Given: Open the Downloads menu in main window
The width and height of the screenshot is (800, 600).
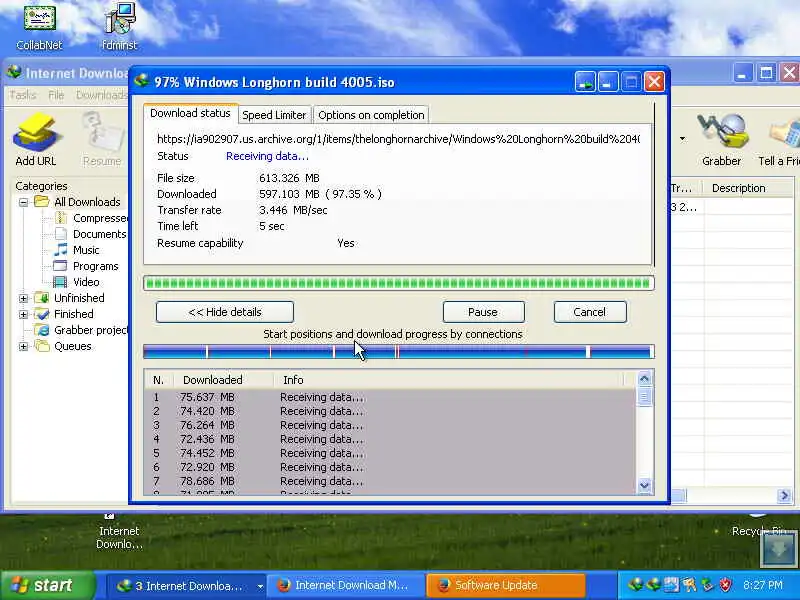Looking at the screenshot, I should click(101, 95).
